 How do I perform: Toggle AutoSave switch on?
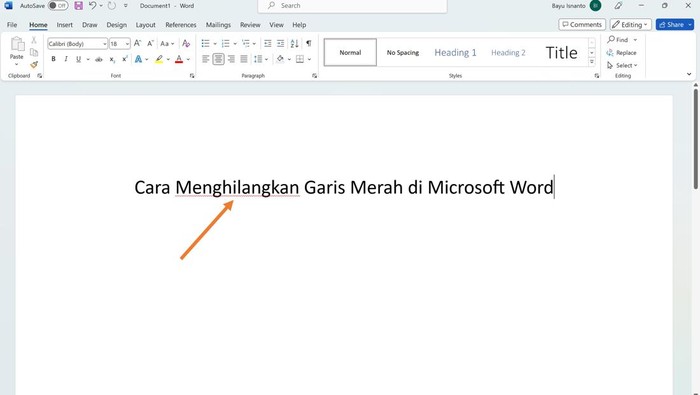pyautogui.click(x=58, y=6)
